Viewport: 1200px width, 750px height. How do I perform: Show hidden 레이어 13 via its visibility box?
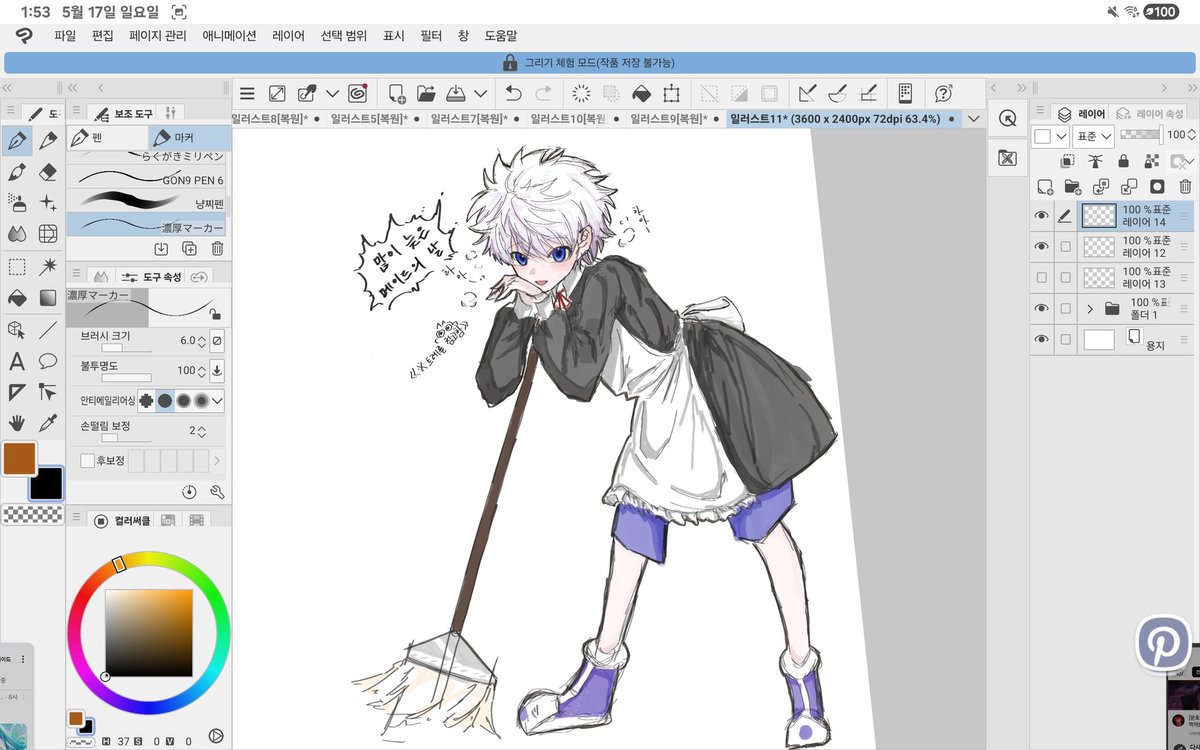click(x=1042, y=277)
